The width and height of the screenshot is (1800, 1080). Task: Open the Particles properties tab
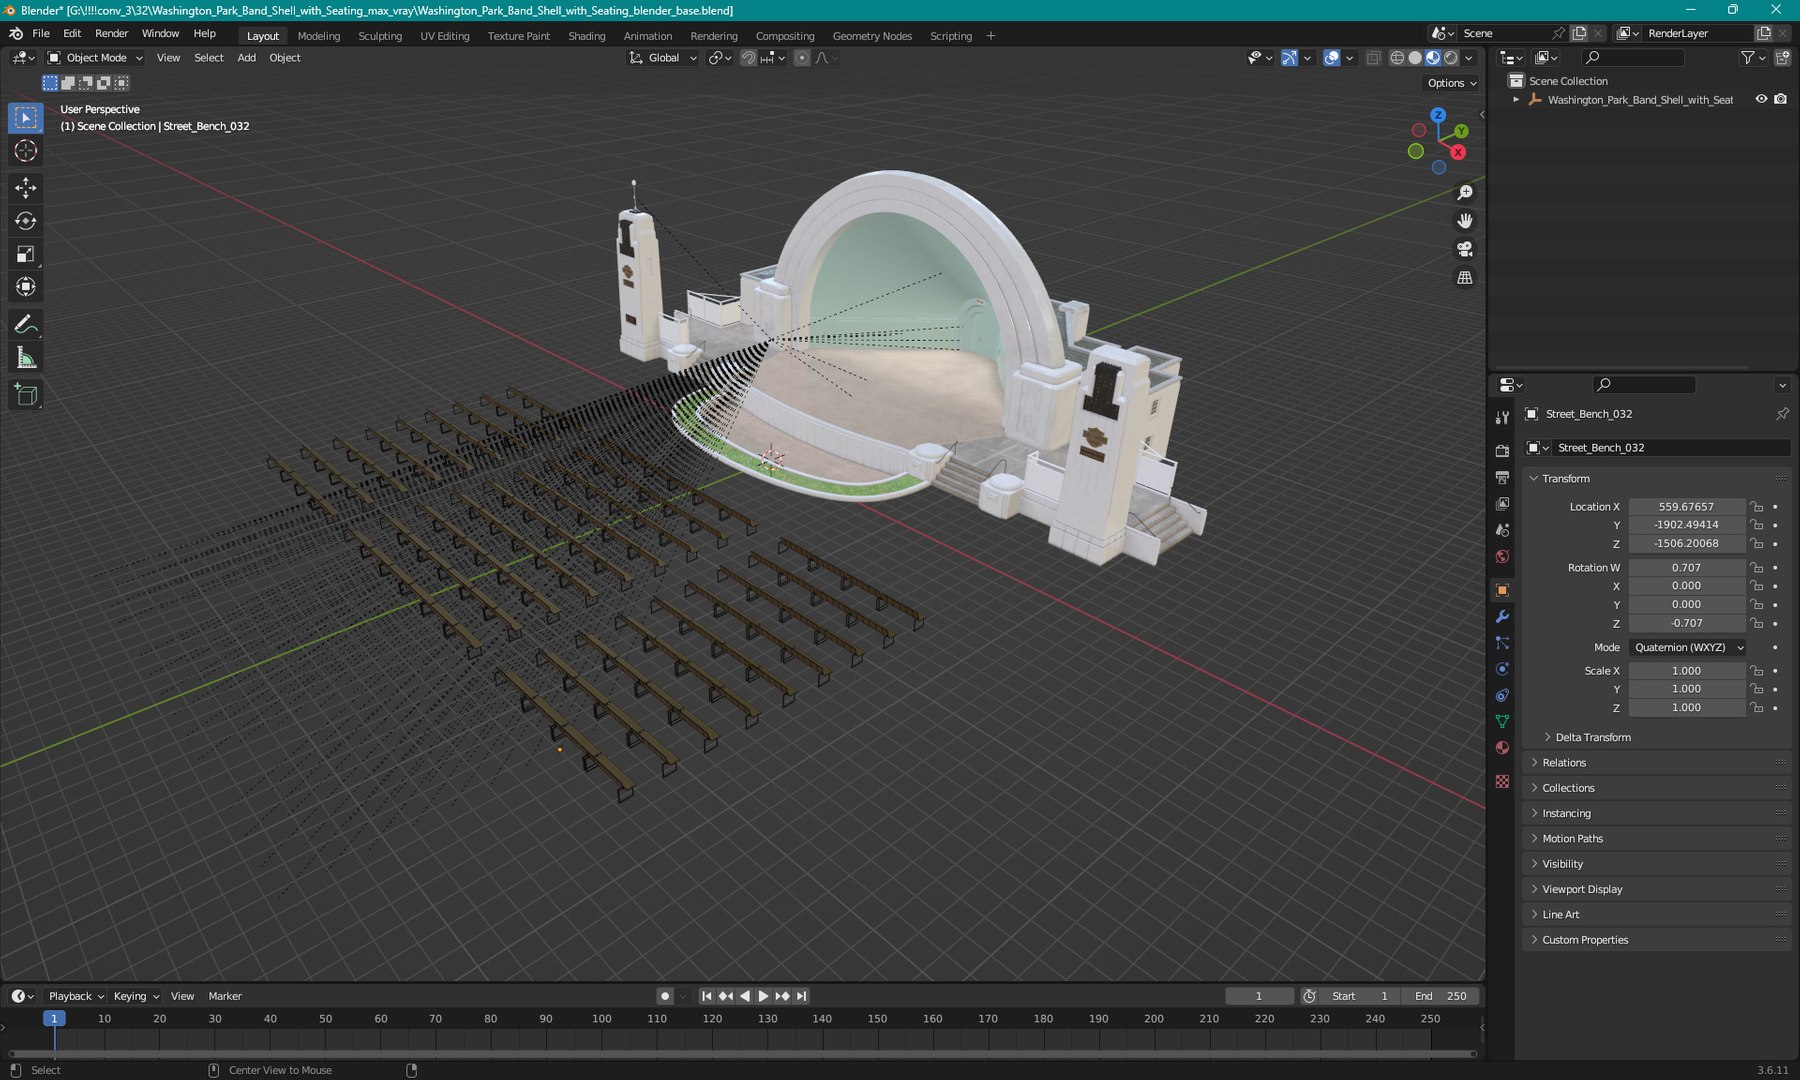[1502, 643]
